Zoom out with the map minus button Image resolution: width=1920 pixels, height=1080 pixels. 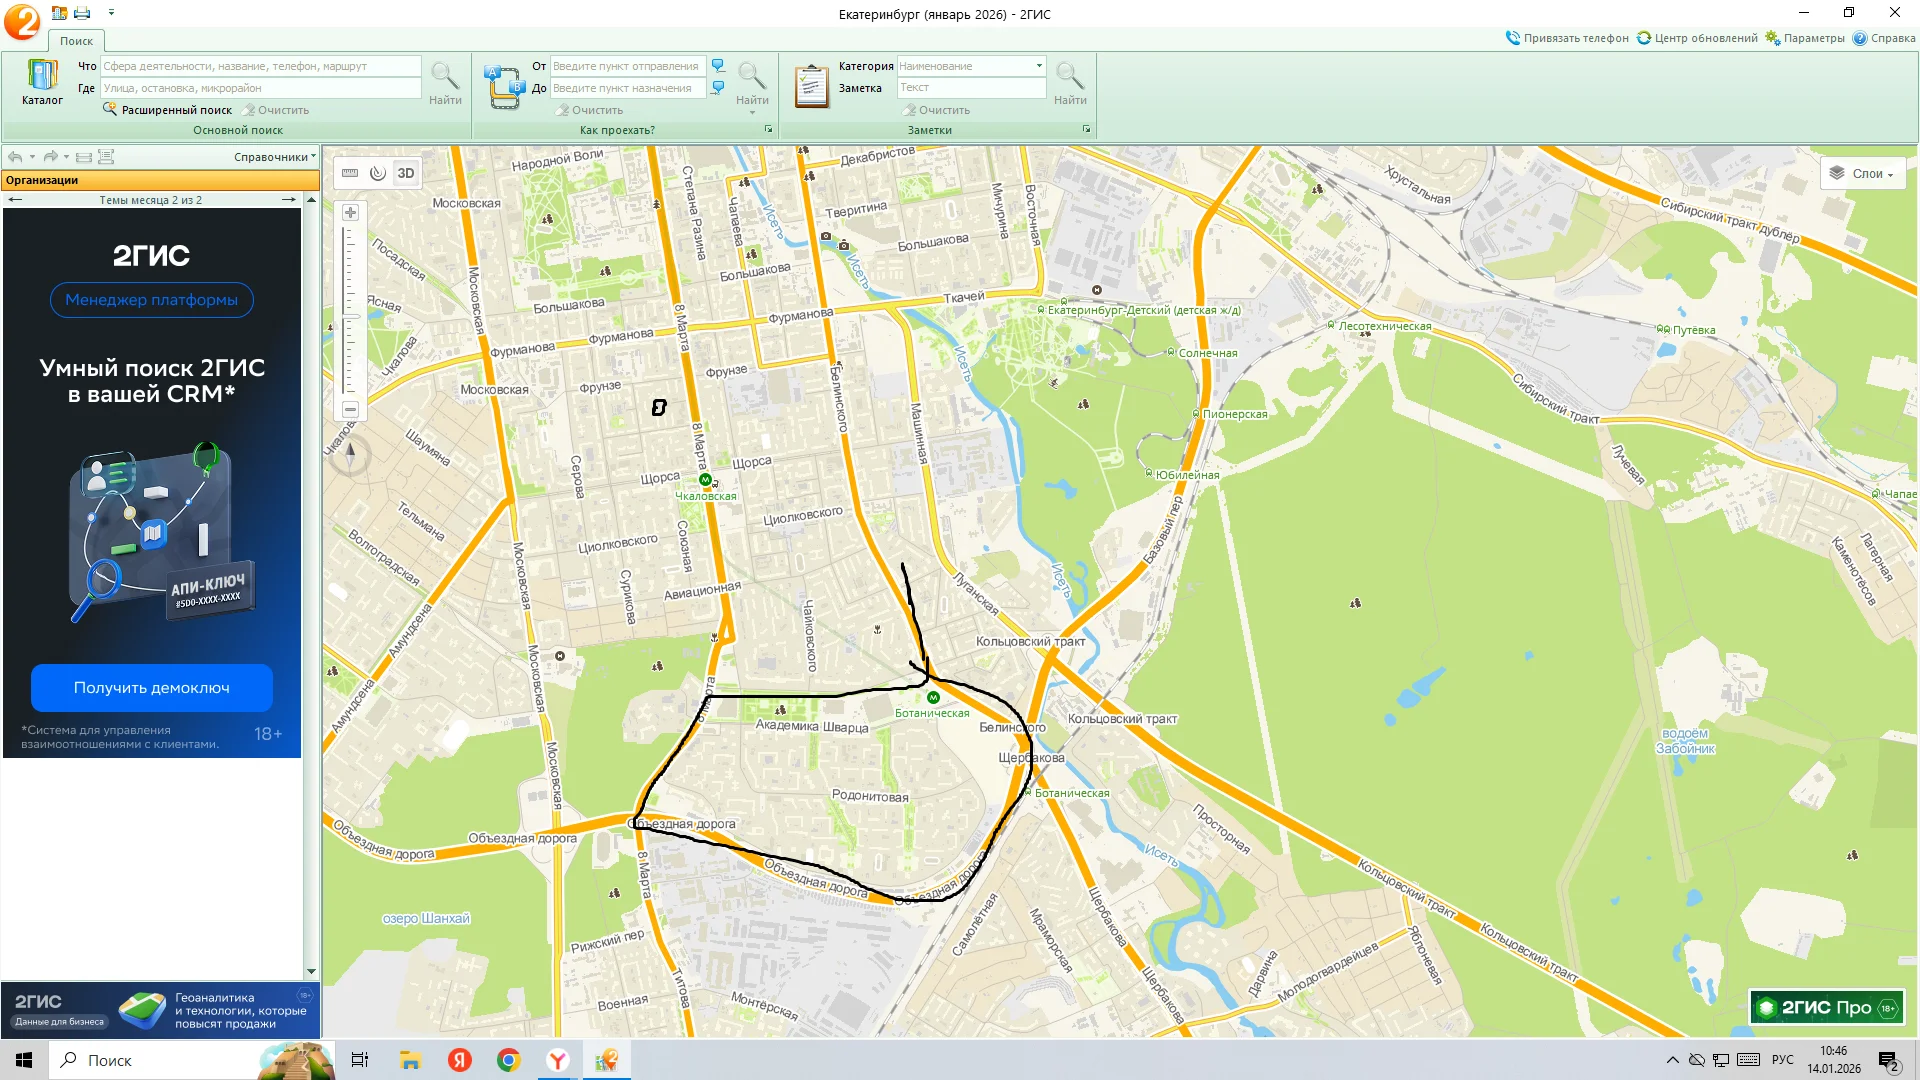coord(350,410)
